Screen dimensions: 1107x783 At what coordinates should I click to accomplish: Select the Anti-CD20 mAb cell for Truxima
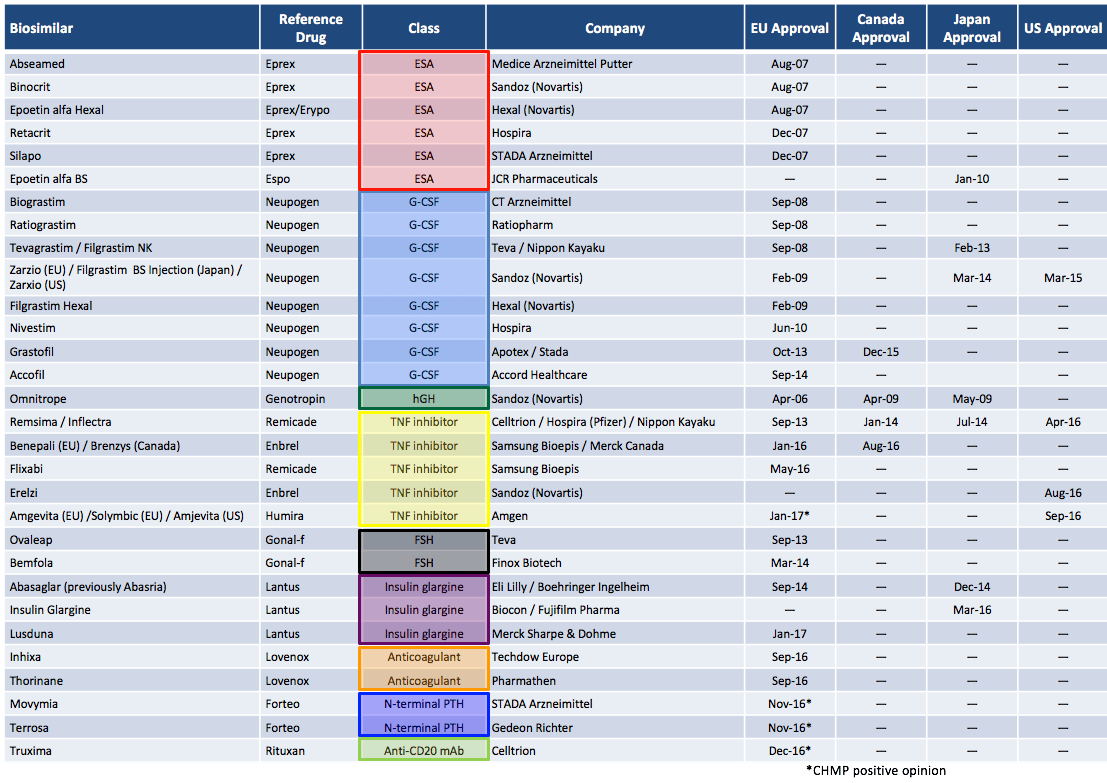(x=423, y=750)
